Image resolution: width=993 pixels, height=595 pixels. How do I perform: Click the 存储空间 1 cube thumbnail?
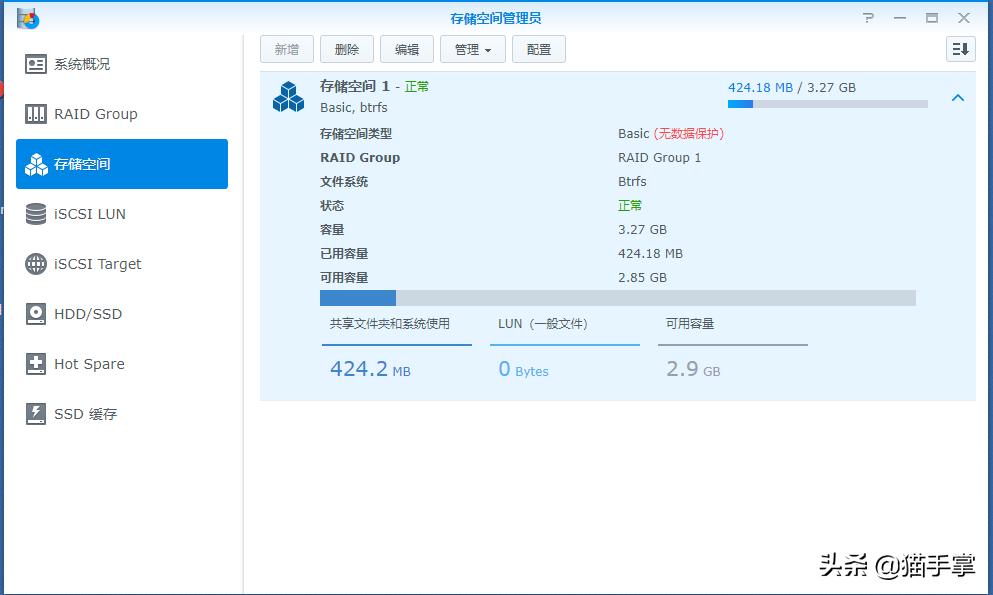click(287, 95)
